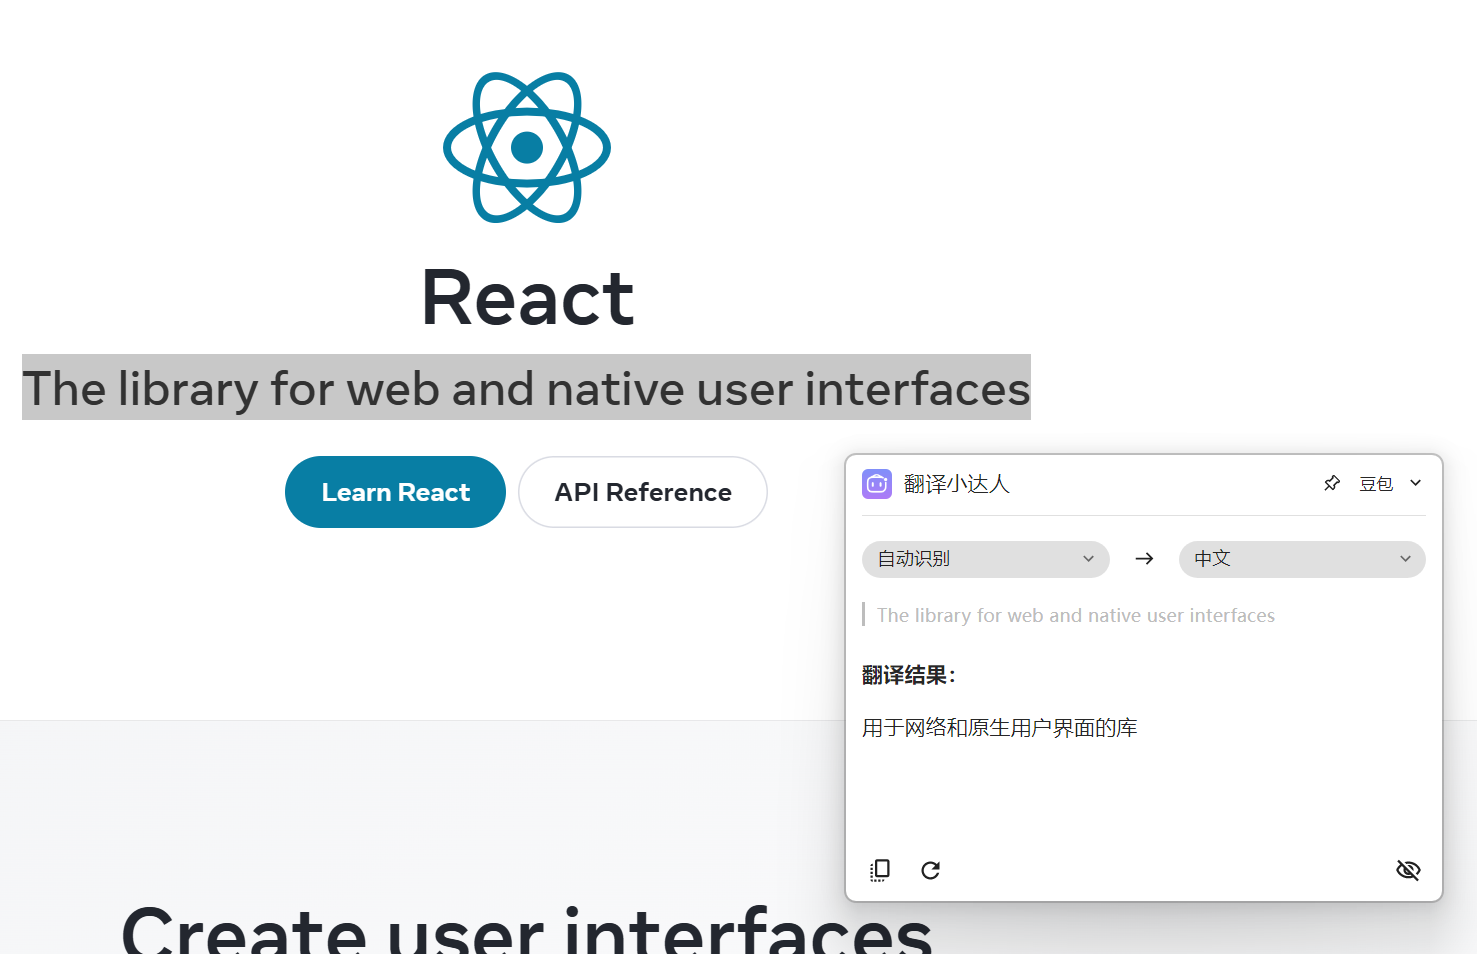Click the React heading text
This screenshot has height=954, width=1477.
click(528, 298)
